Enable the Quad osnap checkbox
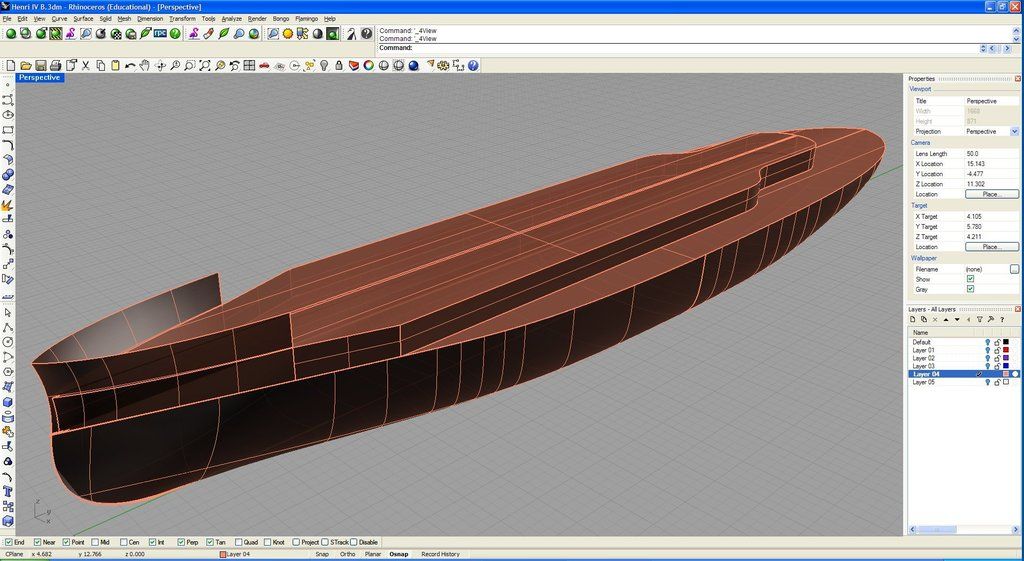 tap(238, 542)
